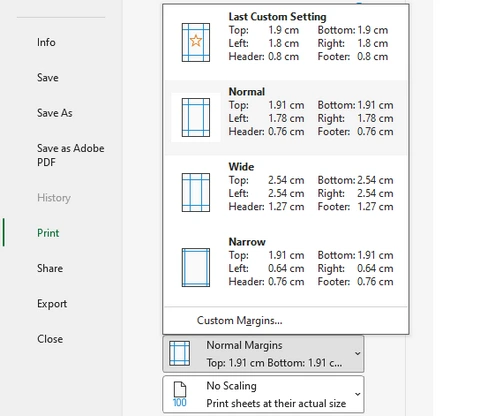480x416 pixels.
Task: Select Save as Adobe PDF
Action: 71,155
